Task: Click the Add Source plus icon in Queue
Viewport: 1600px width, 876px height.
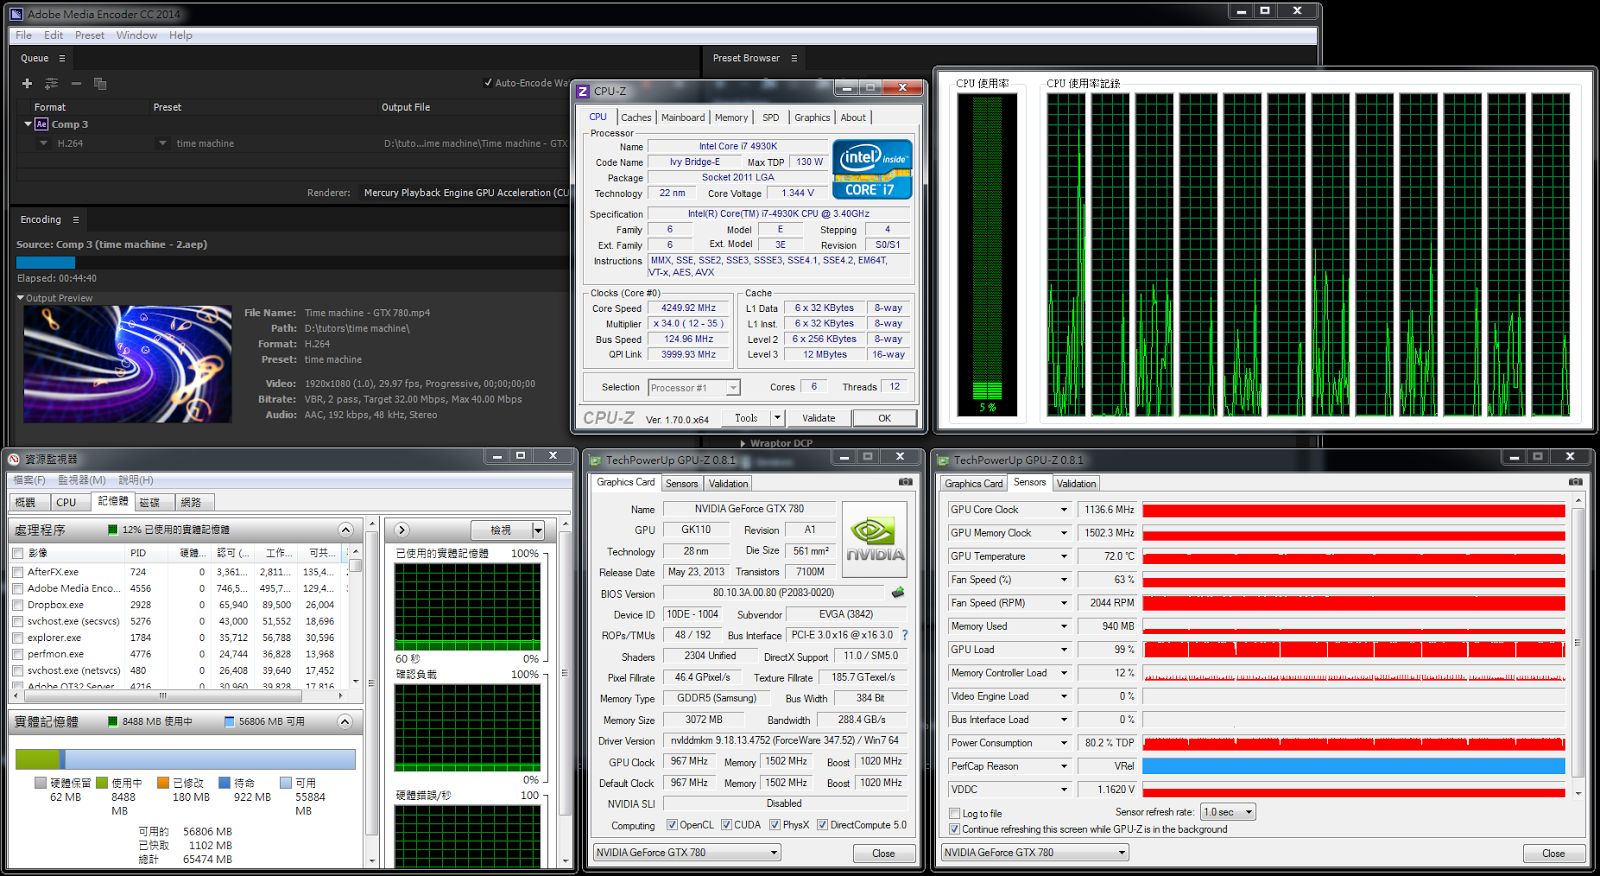Action: [x=27, y=83]
